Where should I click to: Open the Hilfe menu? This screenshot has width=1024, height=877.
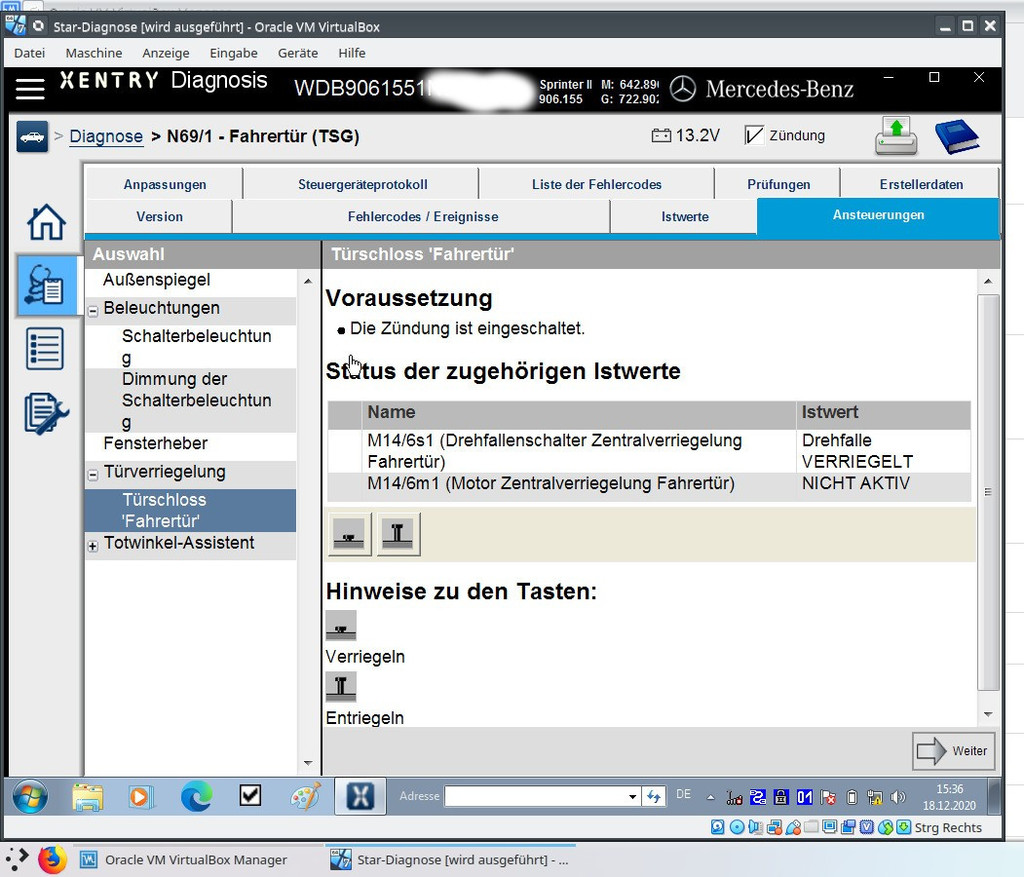[x=351, y=53]
